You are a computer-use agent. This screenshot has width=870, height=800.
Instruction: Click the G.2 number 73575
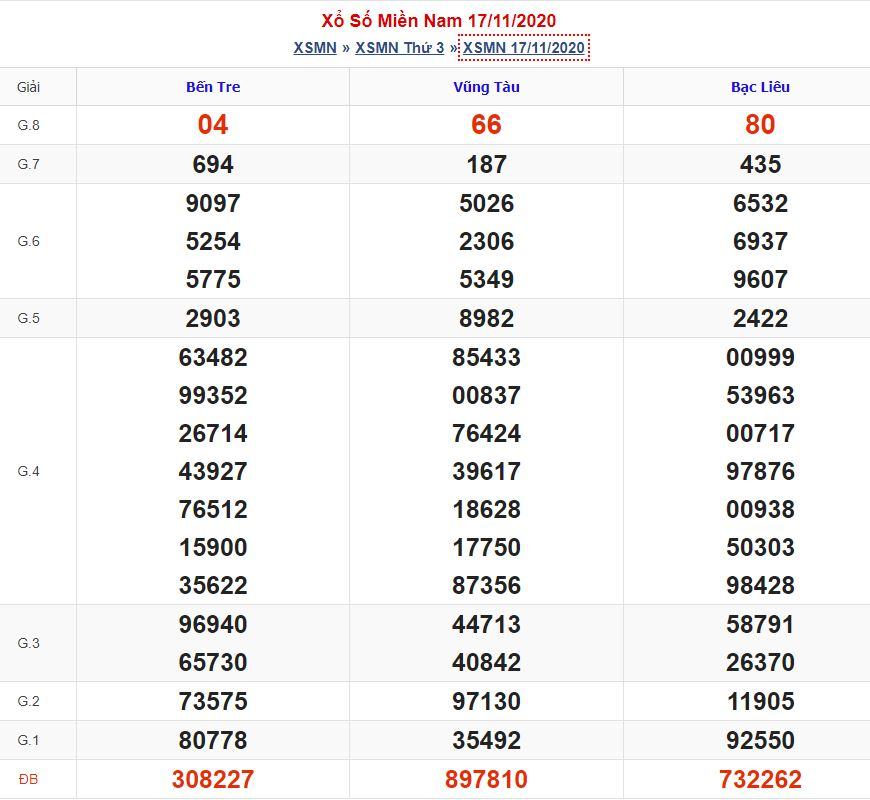(213, 702)
